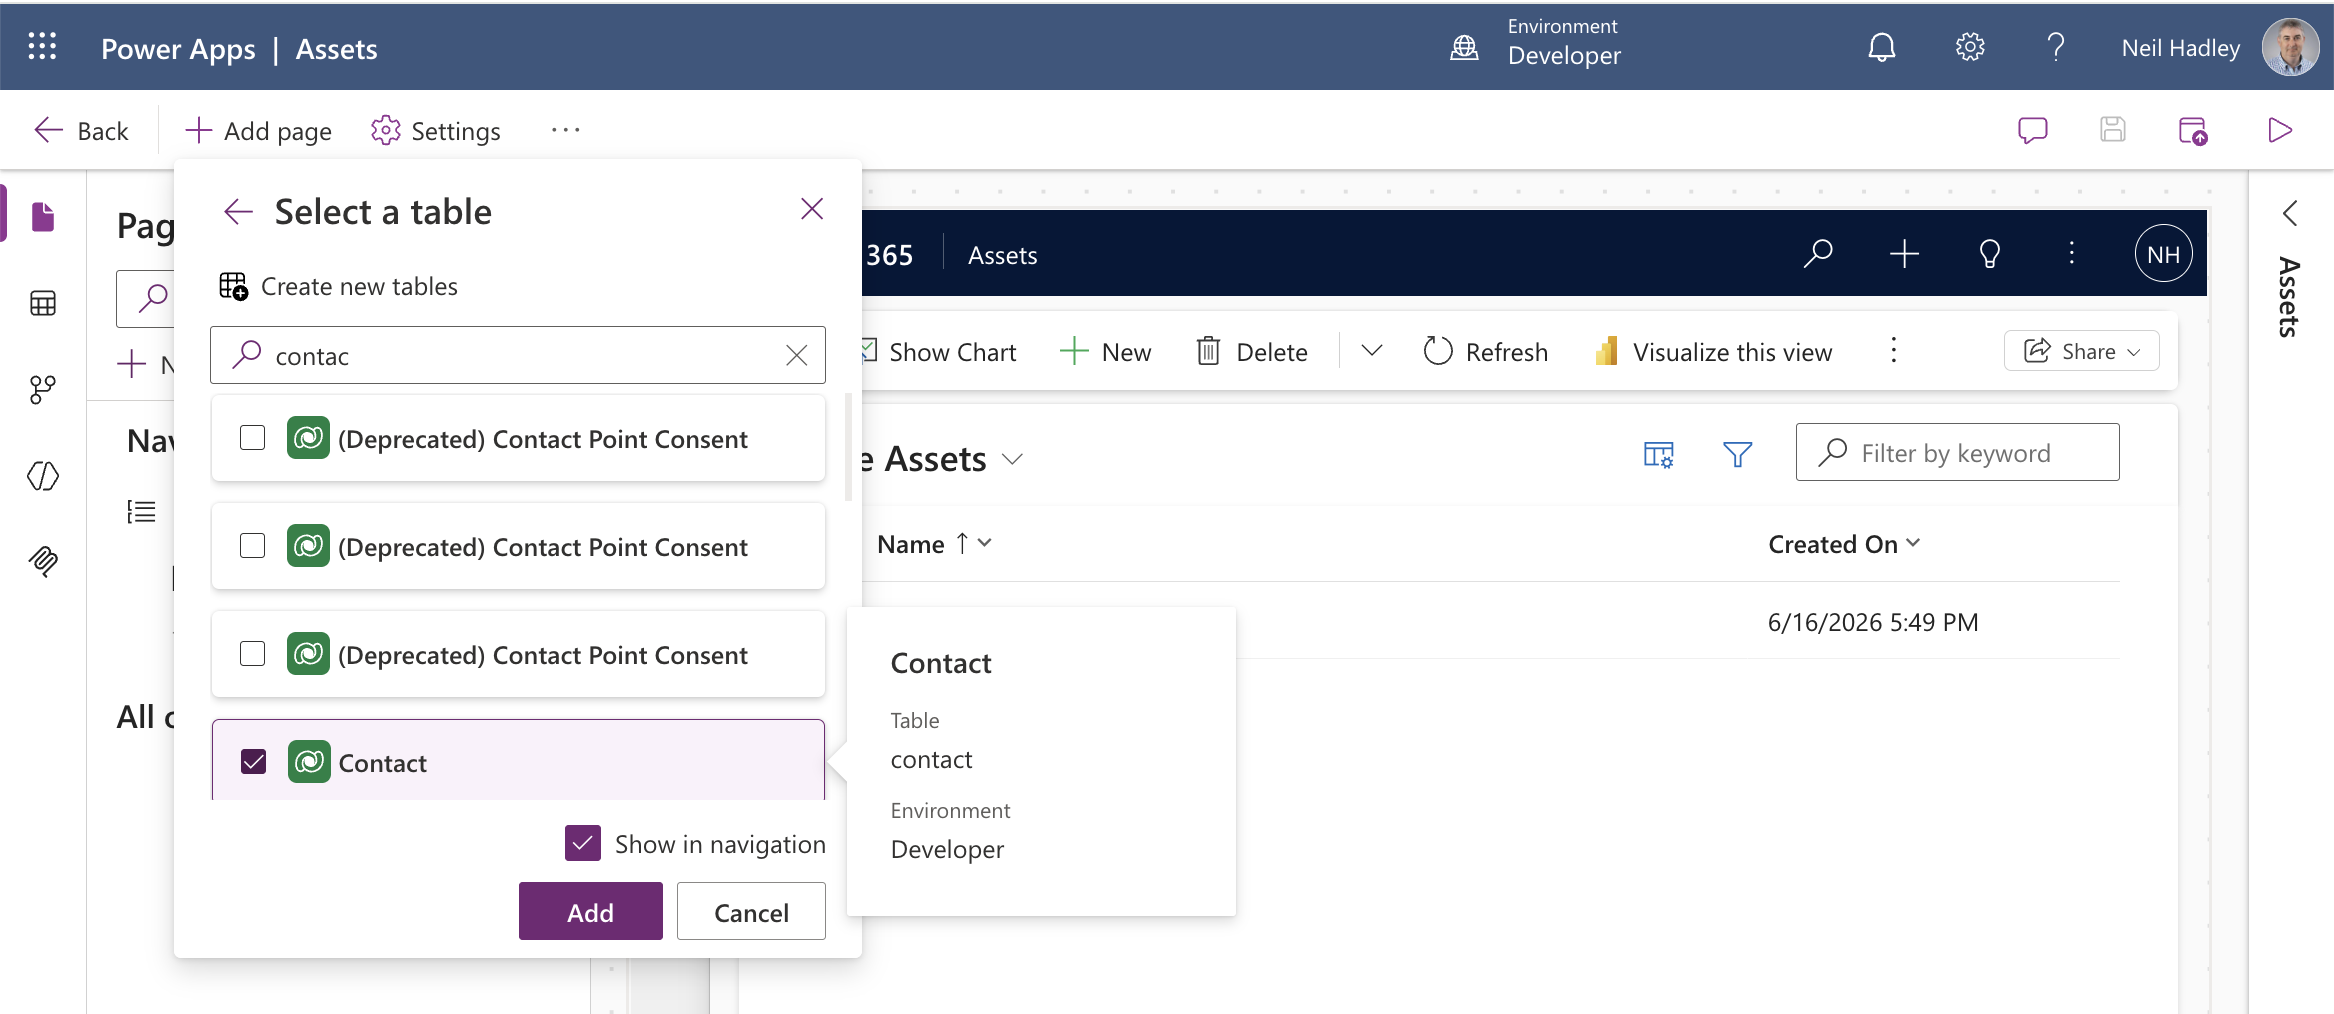Click the play preview icon
This screenshot has height=1014, width=2334.
point(2279,130)
